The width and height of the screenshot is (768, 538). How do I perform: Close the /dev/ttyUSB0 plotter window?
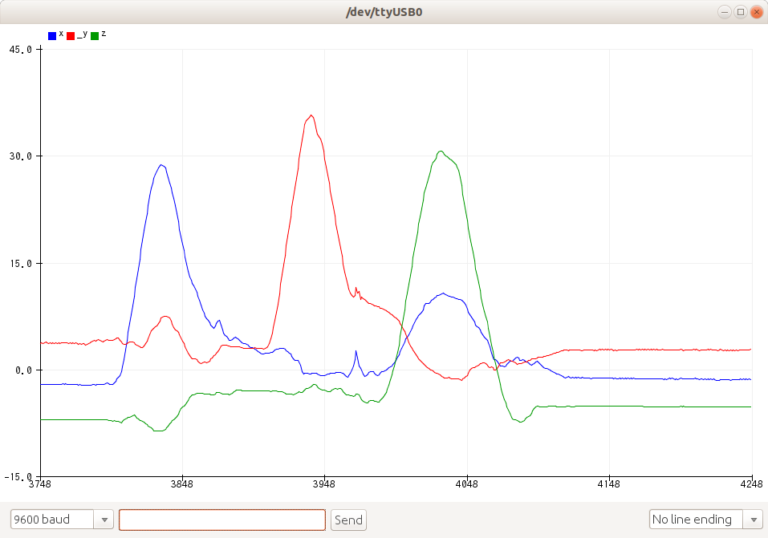point(756,12)
